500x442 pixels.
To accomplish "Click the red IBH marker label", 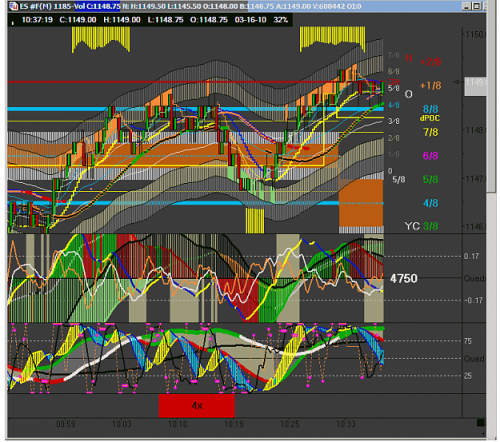I will pos(394,82).
